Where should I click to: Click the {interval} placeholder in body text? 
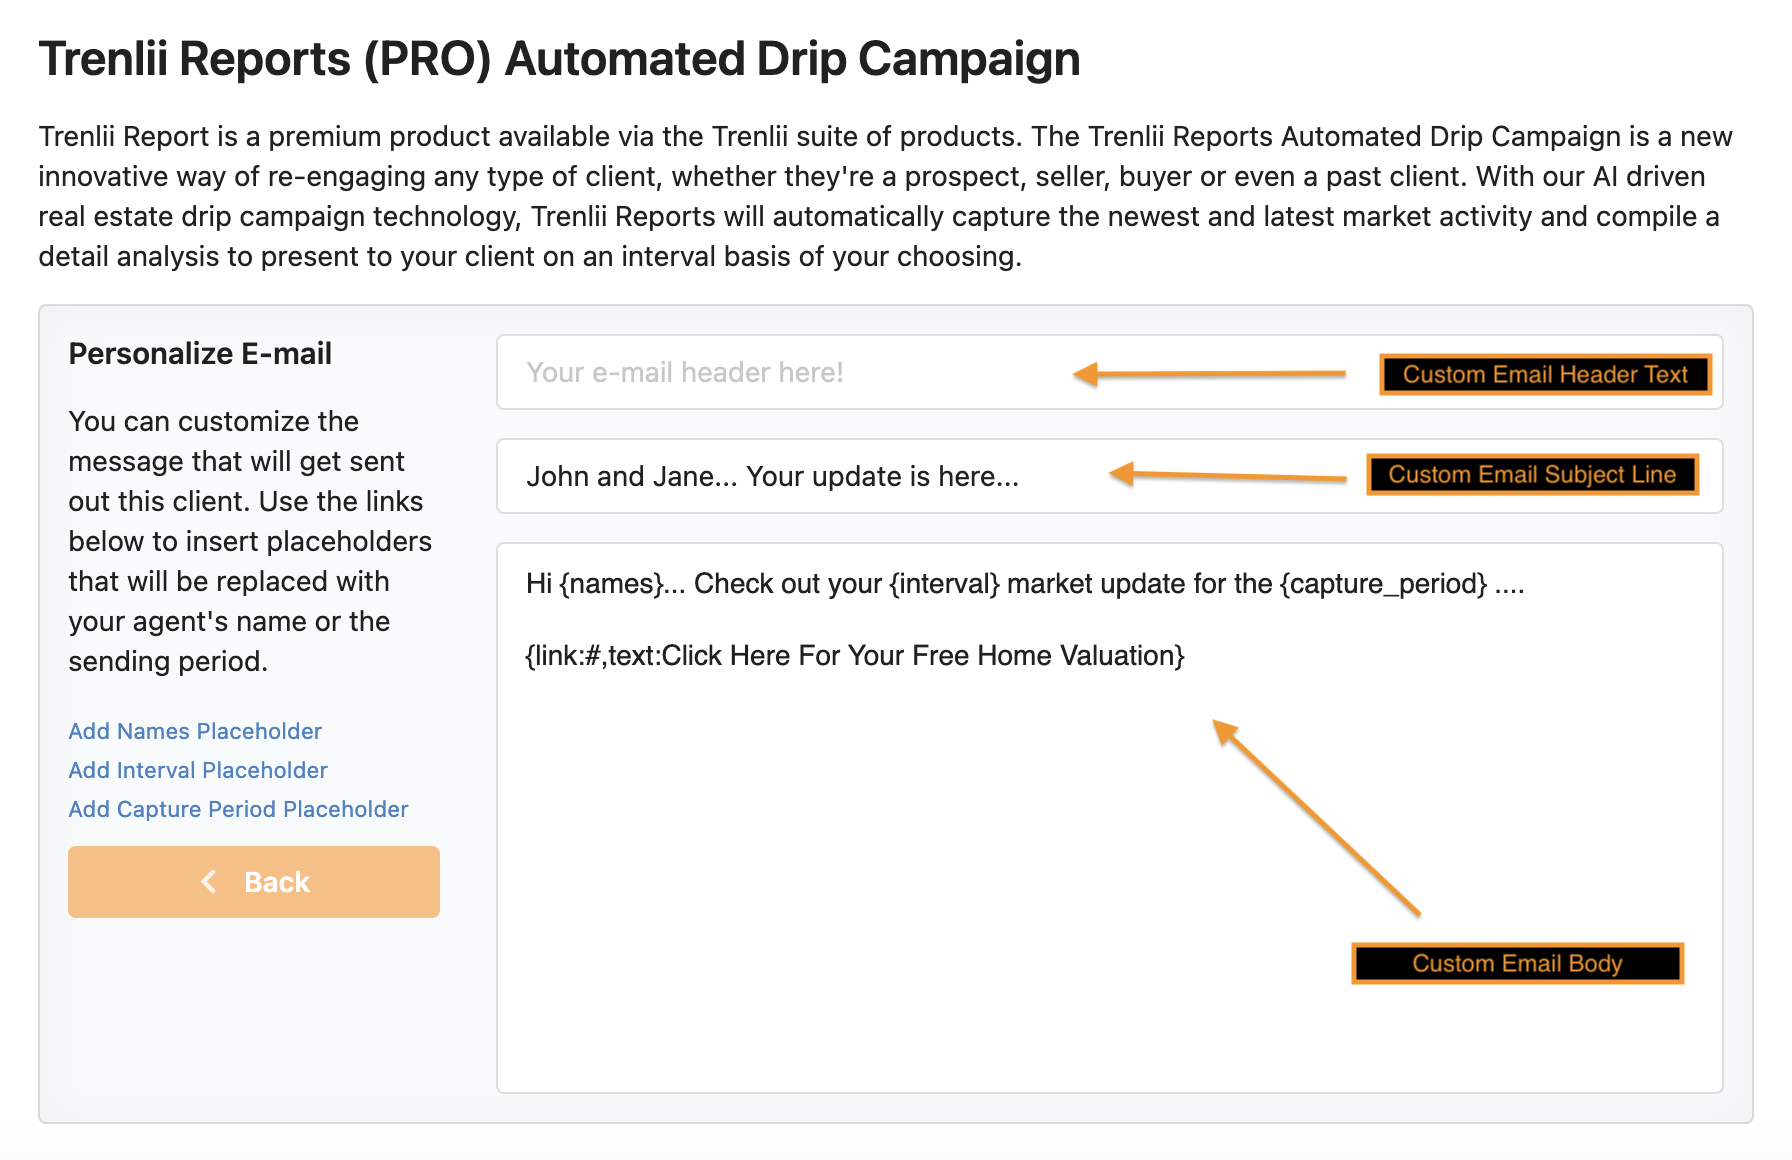tap(944, 584)
